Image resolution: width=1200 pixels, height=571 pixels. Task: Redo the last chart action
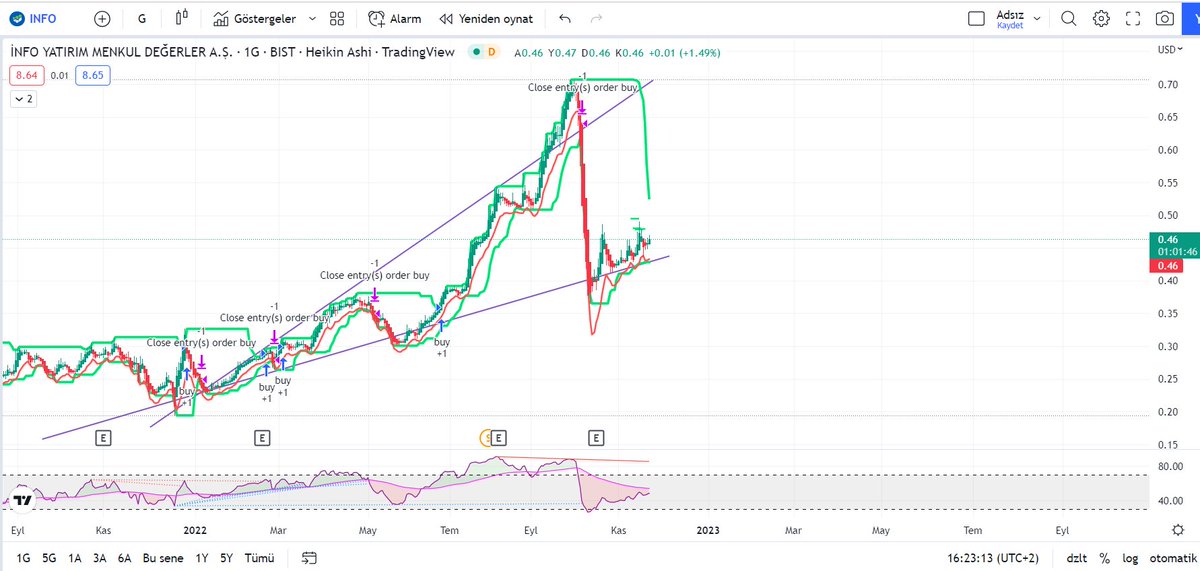click(597, 18)
